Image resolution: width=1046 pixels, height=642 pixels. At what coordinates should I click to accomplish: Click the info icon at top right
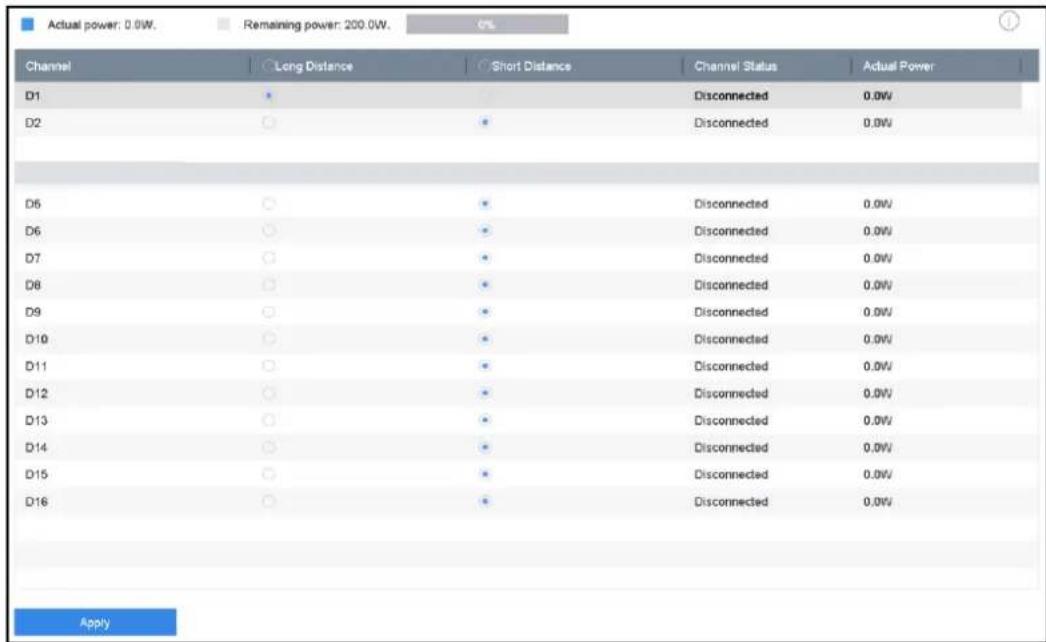click(x=1008, y=22)
